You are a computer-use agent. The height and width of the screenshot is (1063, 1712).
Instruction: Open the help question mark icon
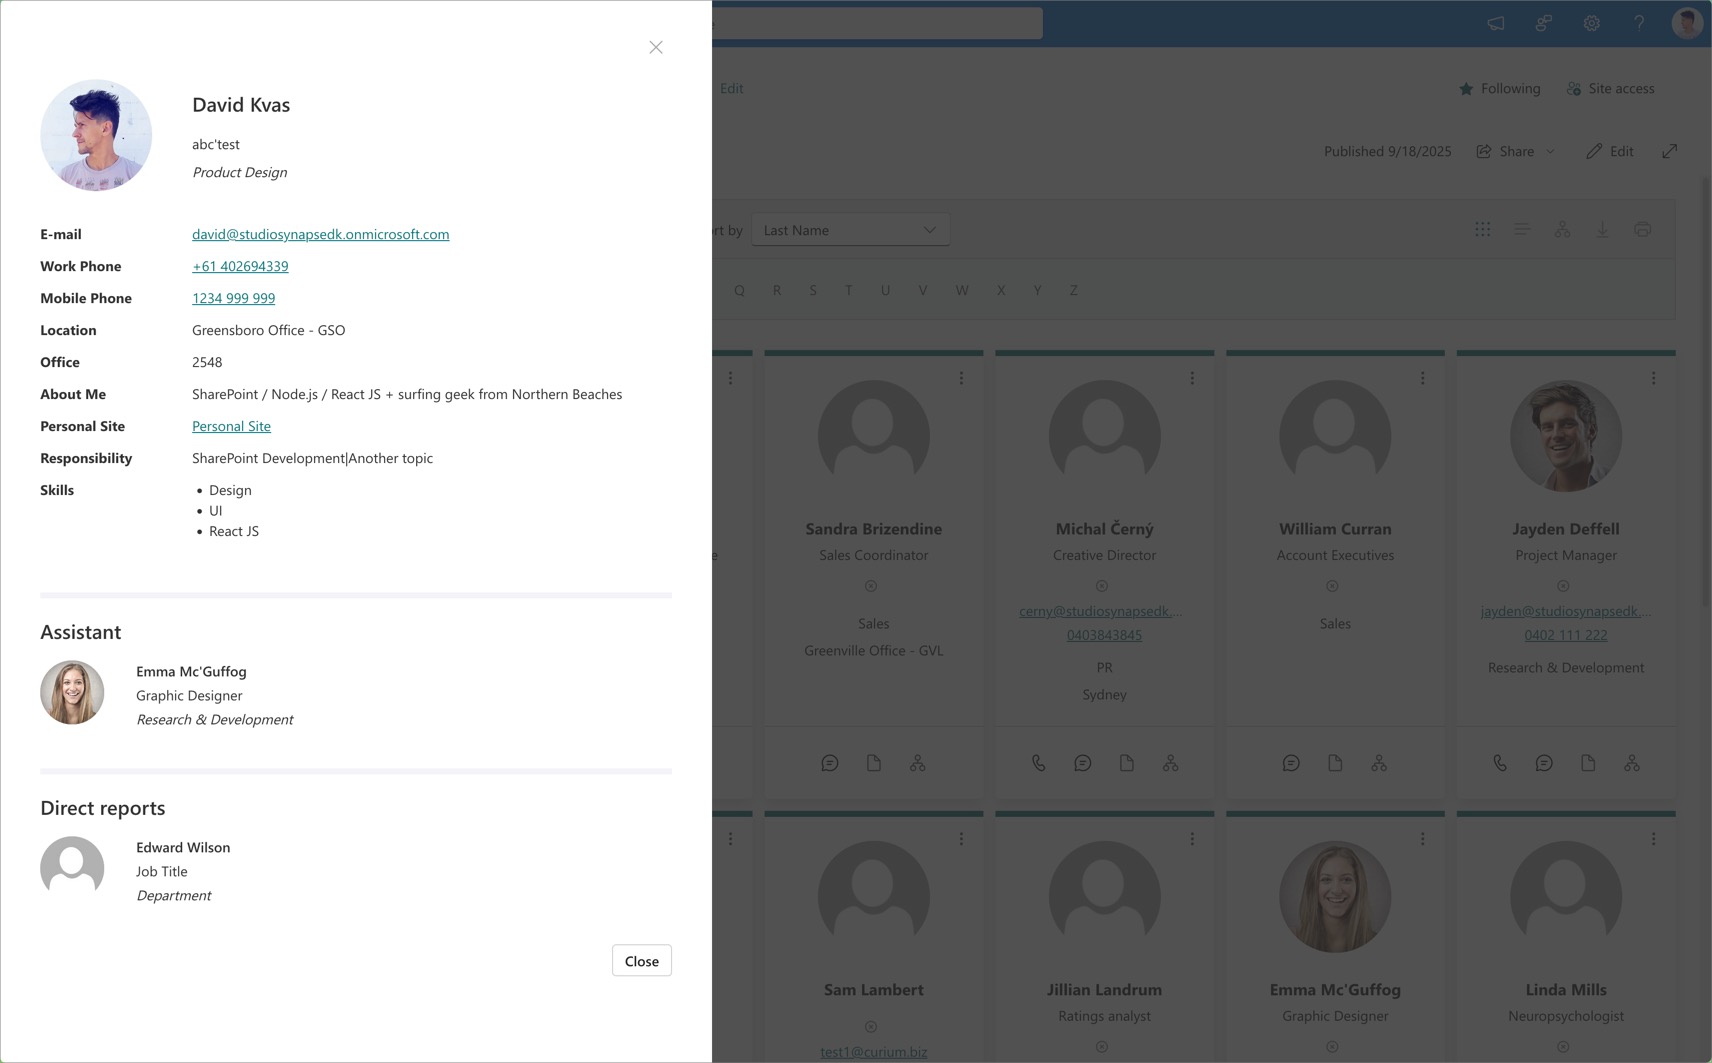point(1639,23)
